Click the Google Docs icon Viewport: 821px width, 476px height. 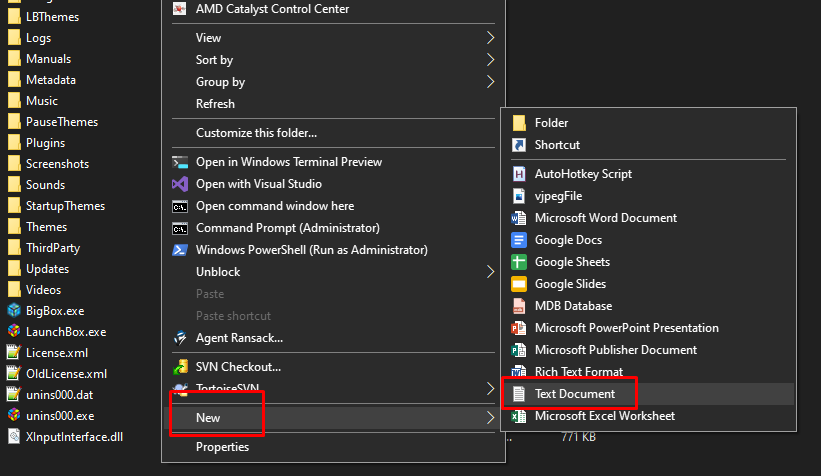(x=519, y=240)
